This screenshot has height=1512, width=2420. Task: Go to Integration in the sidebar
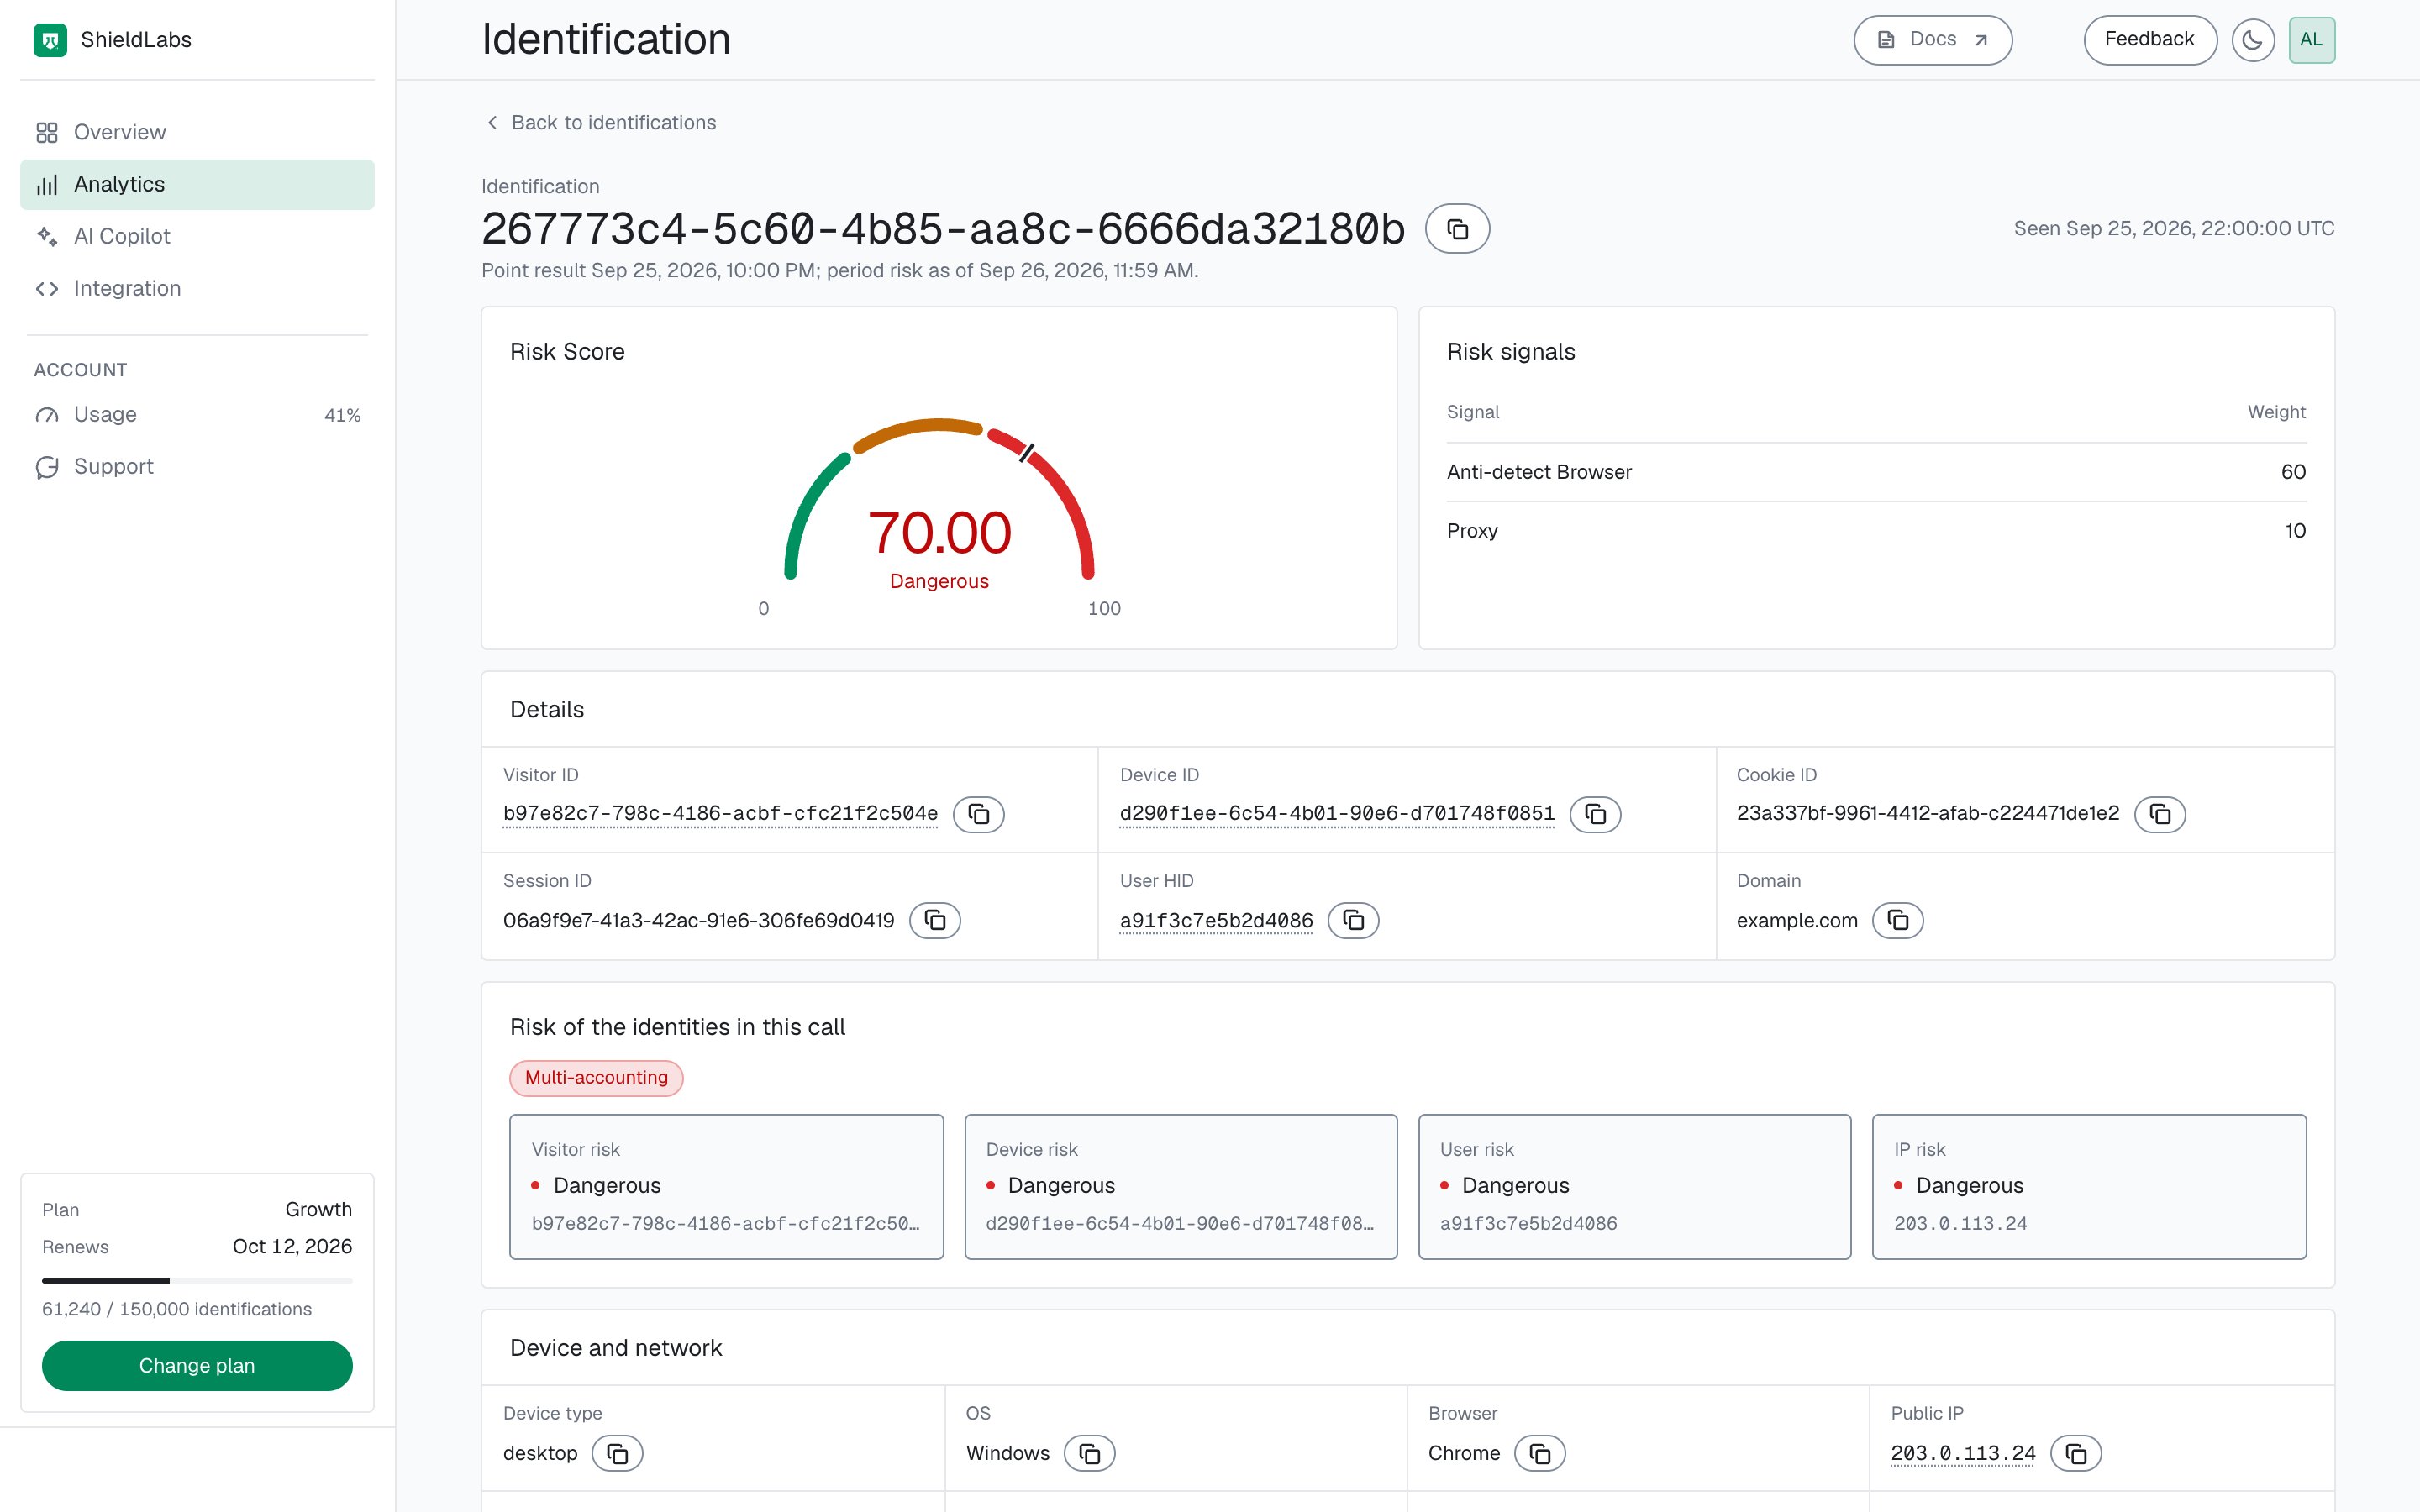point(197,288)
